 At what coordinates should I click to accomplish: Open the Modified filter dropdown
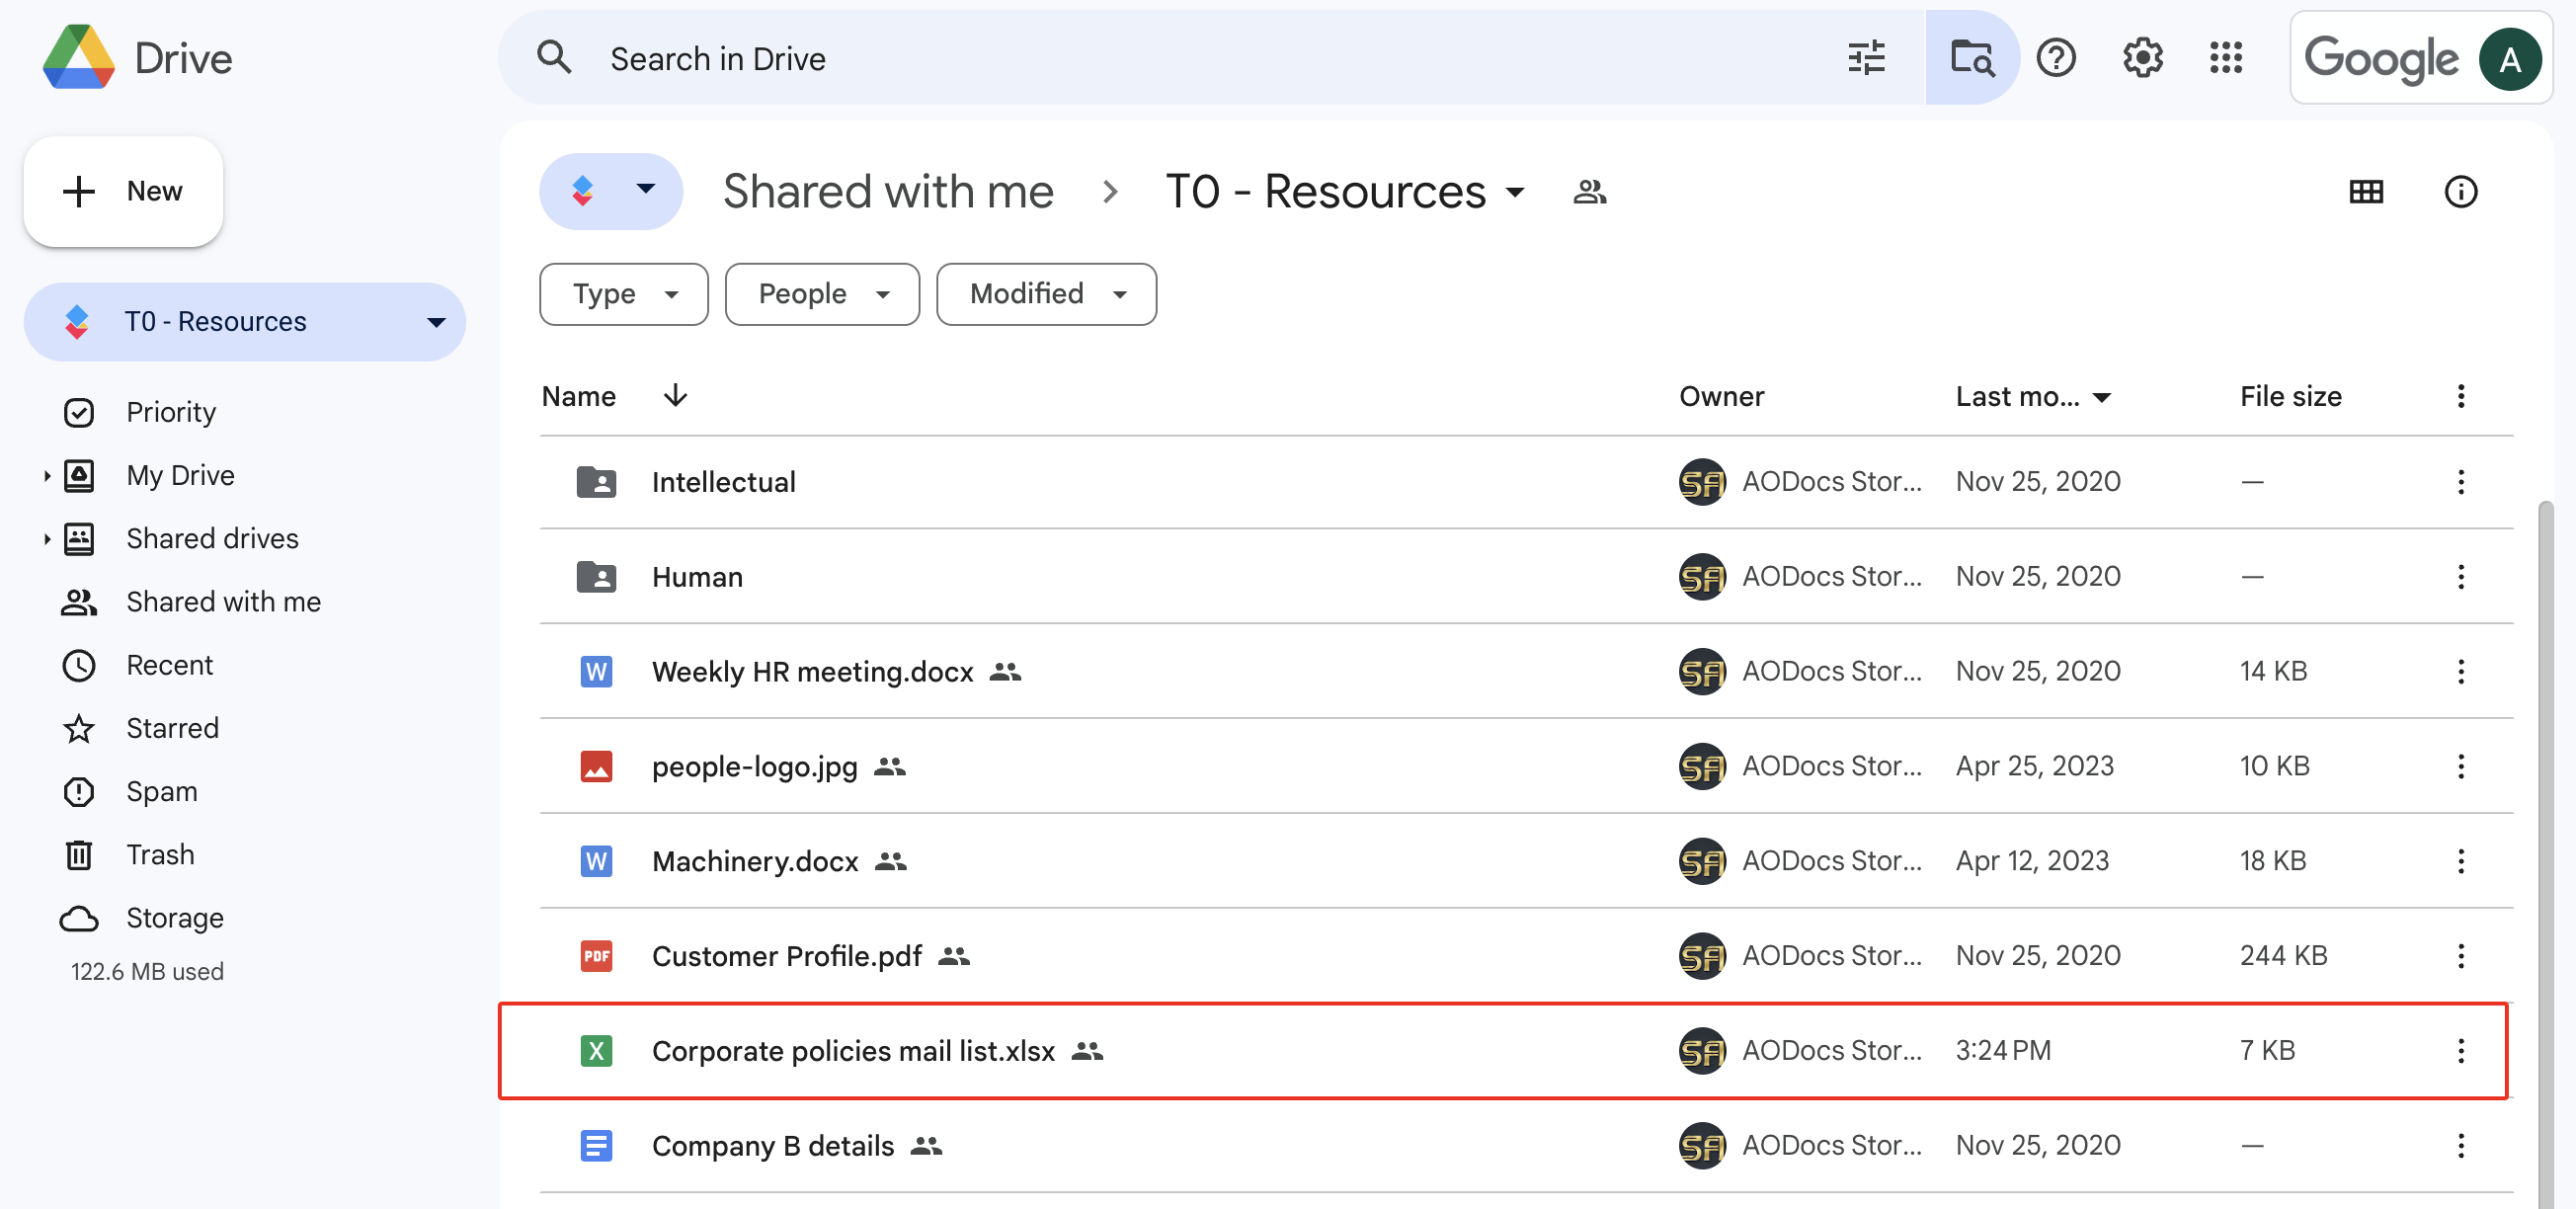click(x=1046, y=294)
